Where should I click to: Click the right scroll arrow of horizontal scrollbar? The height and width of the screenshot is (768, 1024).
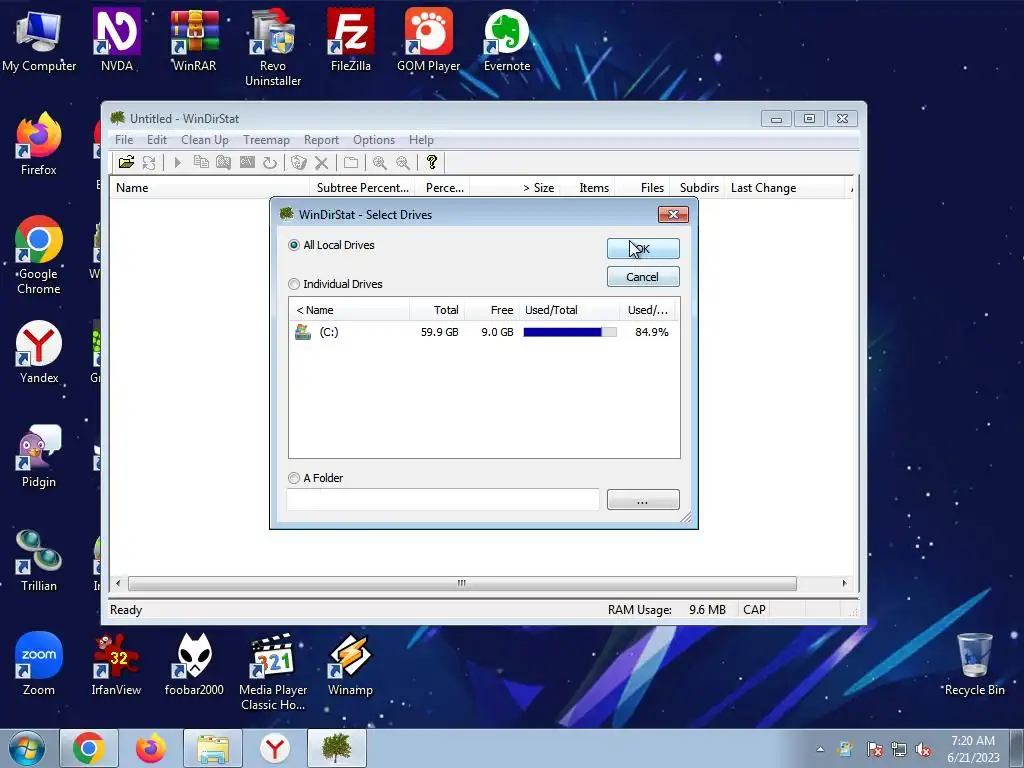point(844,583)
